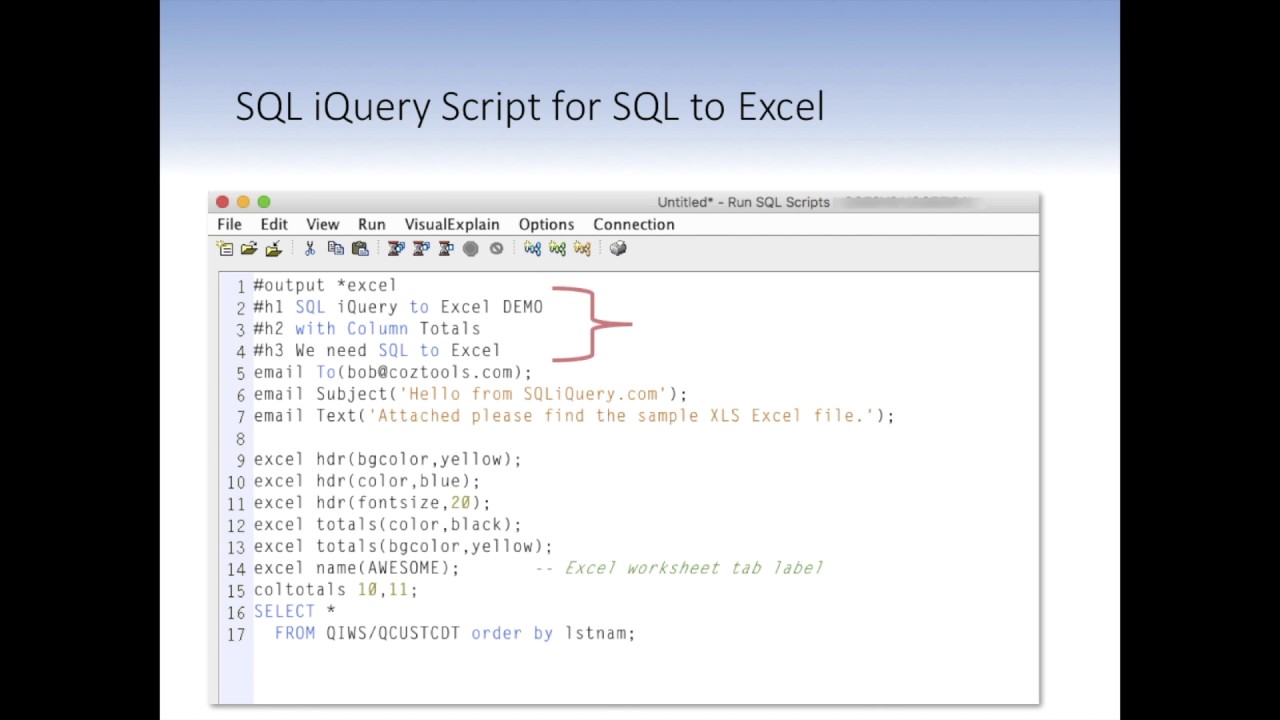Click the middle Visual Explain icon
Image resolution: width=1280 pixels, height=720 pixels.
[557, 249]
